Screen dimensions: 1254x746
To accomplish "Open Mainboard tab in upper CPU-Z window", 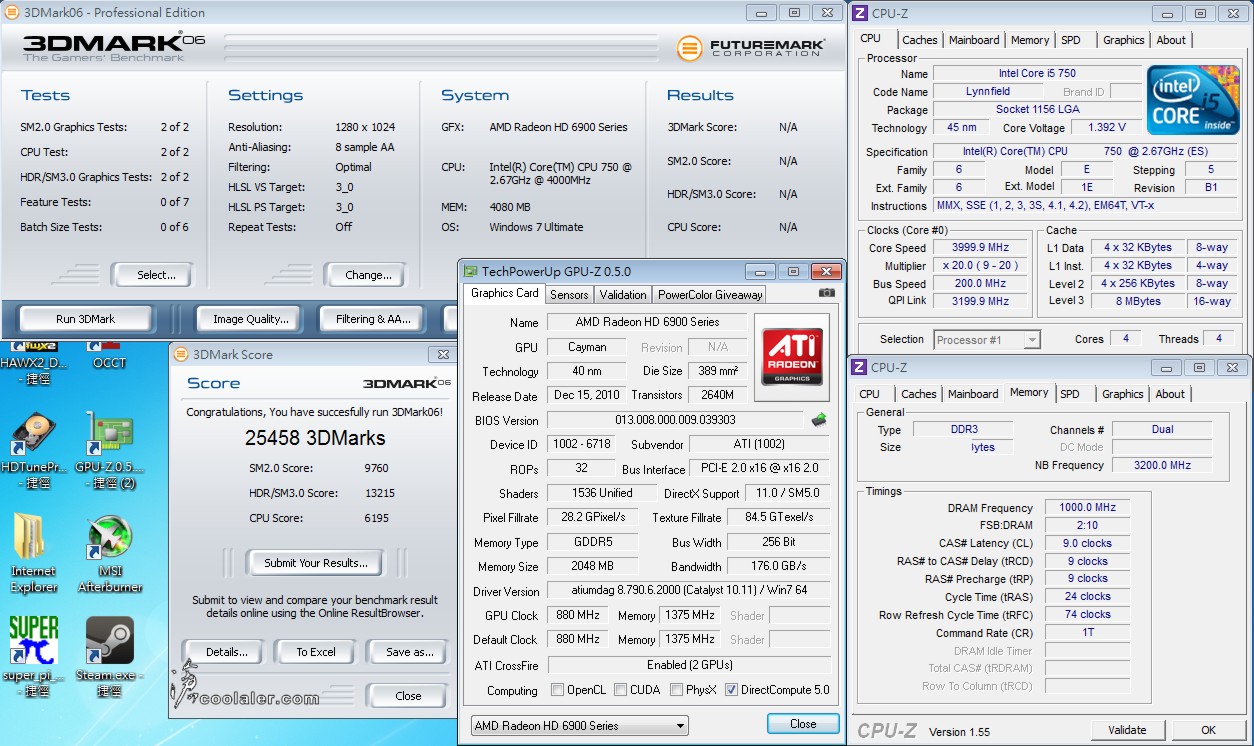I will coord(974,40).
